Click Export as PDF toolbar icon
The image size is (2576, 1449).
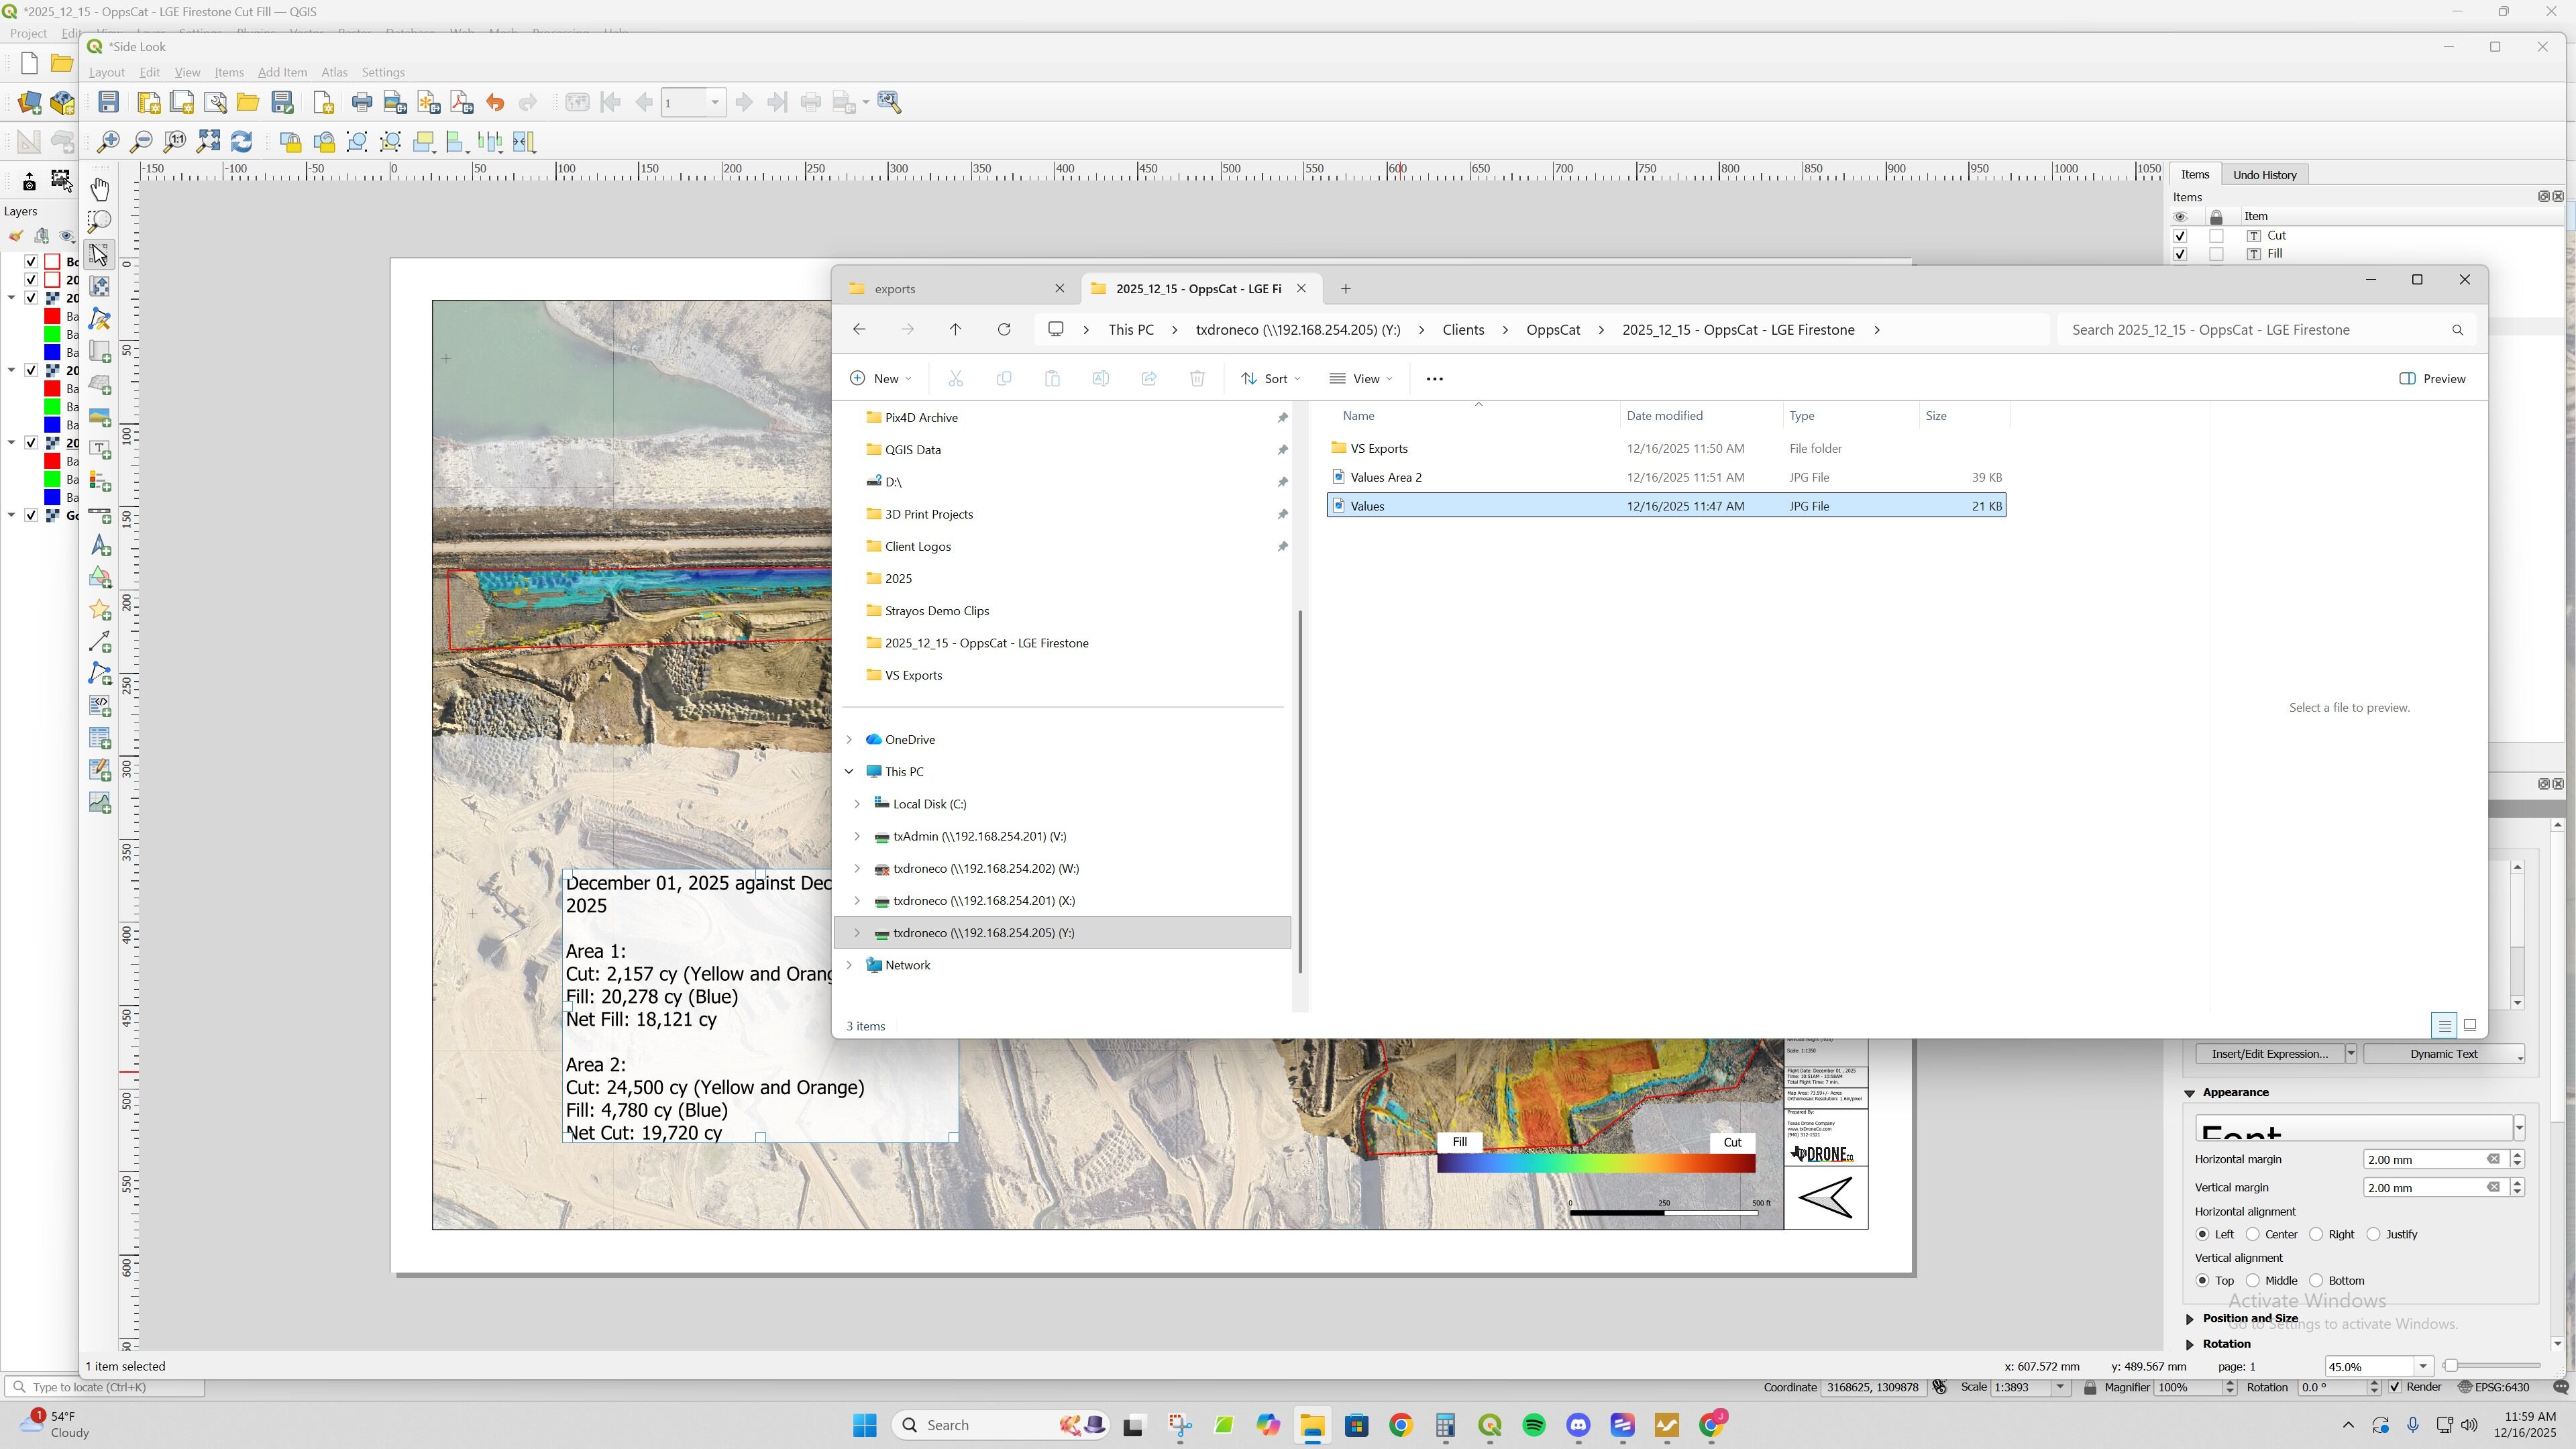click(461, 102)
